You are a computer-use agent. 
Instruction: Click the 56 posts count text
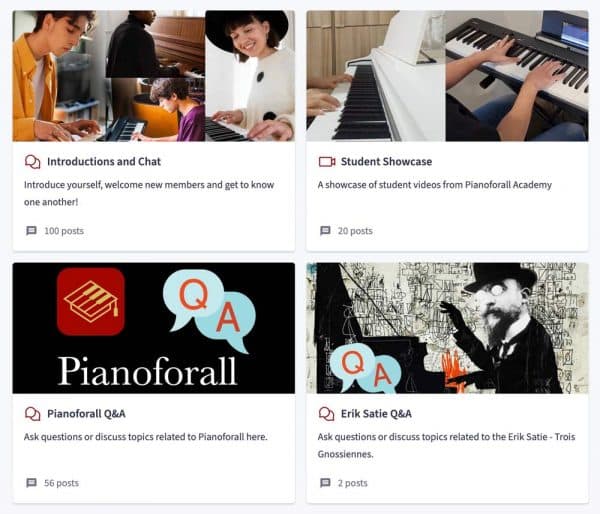coord(62,483)
